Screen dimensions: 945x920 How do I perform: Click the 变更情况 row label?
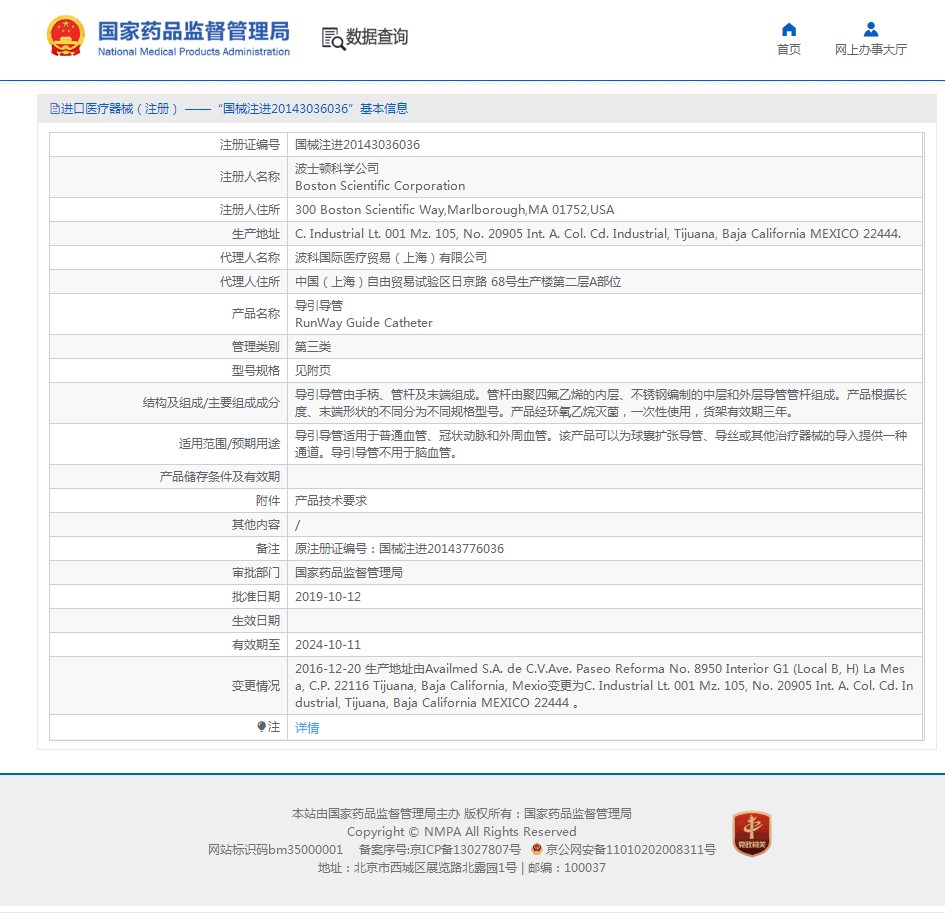pos(256,686)
